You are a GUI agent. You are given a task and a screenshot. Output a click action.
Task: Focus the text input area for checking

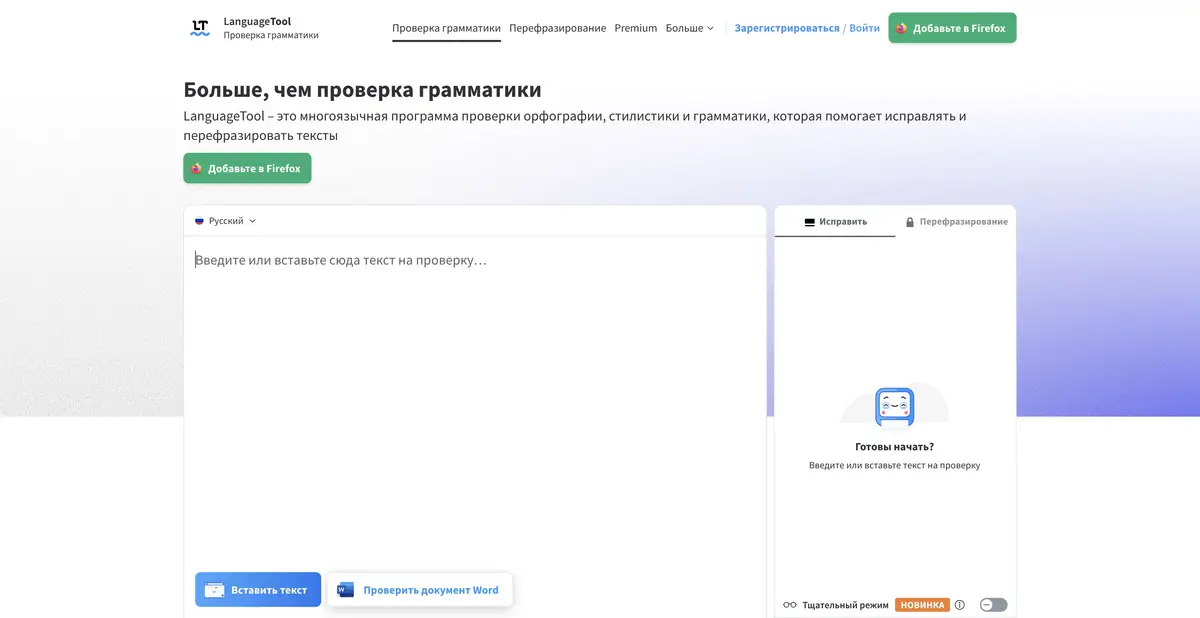[x=475, y=400]
